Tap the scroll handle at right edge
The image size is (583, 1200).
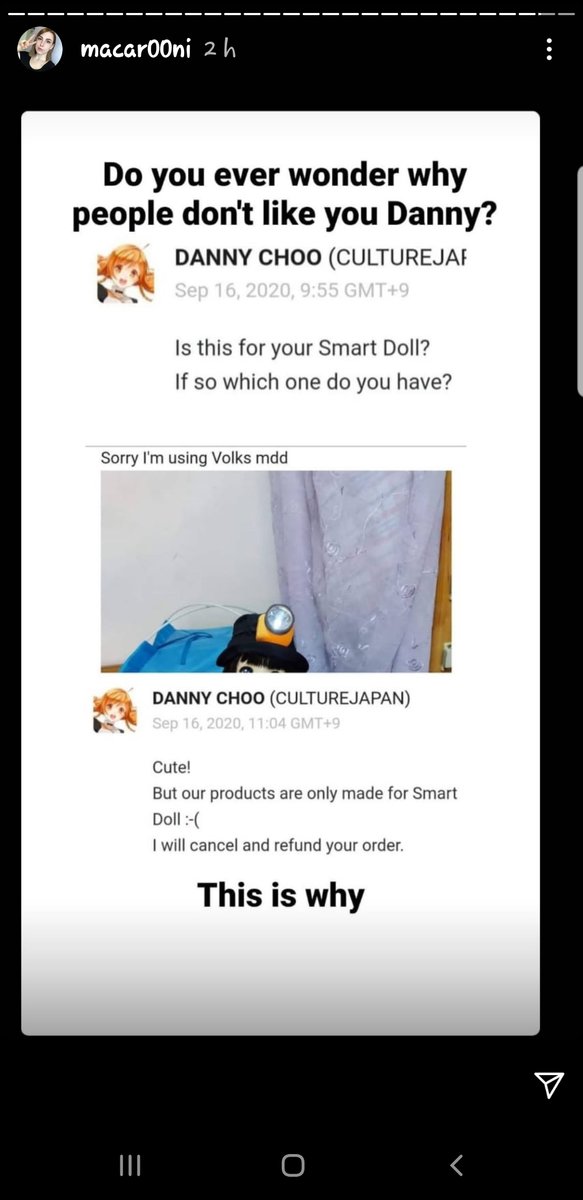[579, 280]
